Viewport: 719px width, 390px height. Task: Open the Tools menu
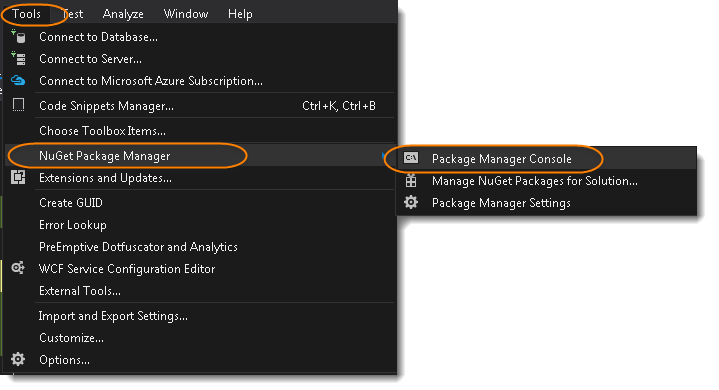point(27,14)
